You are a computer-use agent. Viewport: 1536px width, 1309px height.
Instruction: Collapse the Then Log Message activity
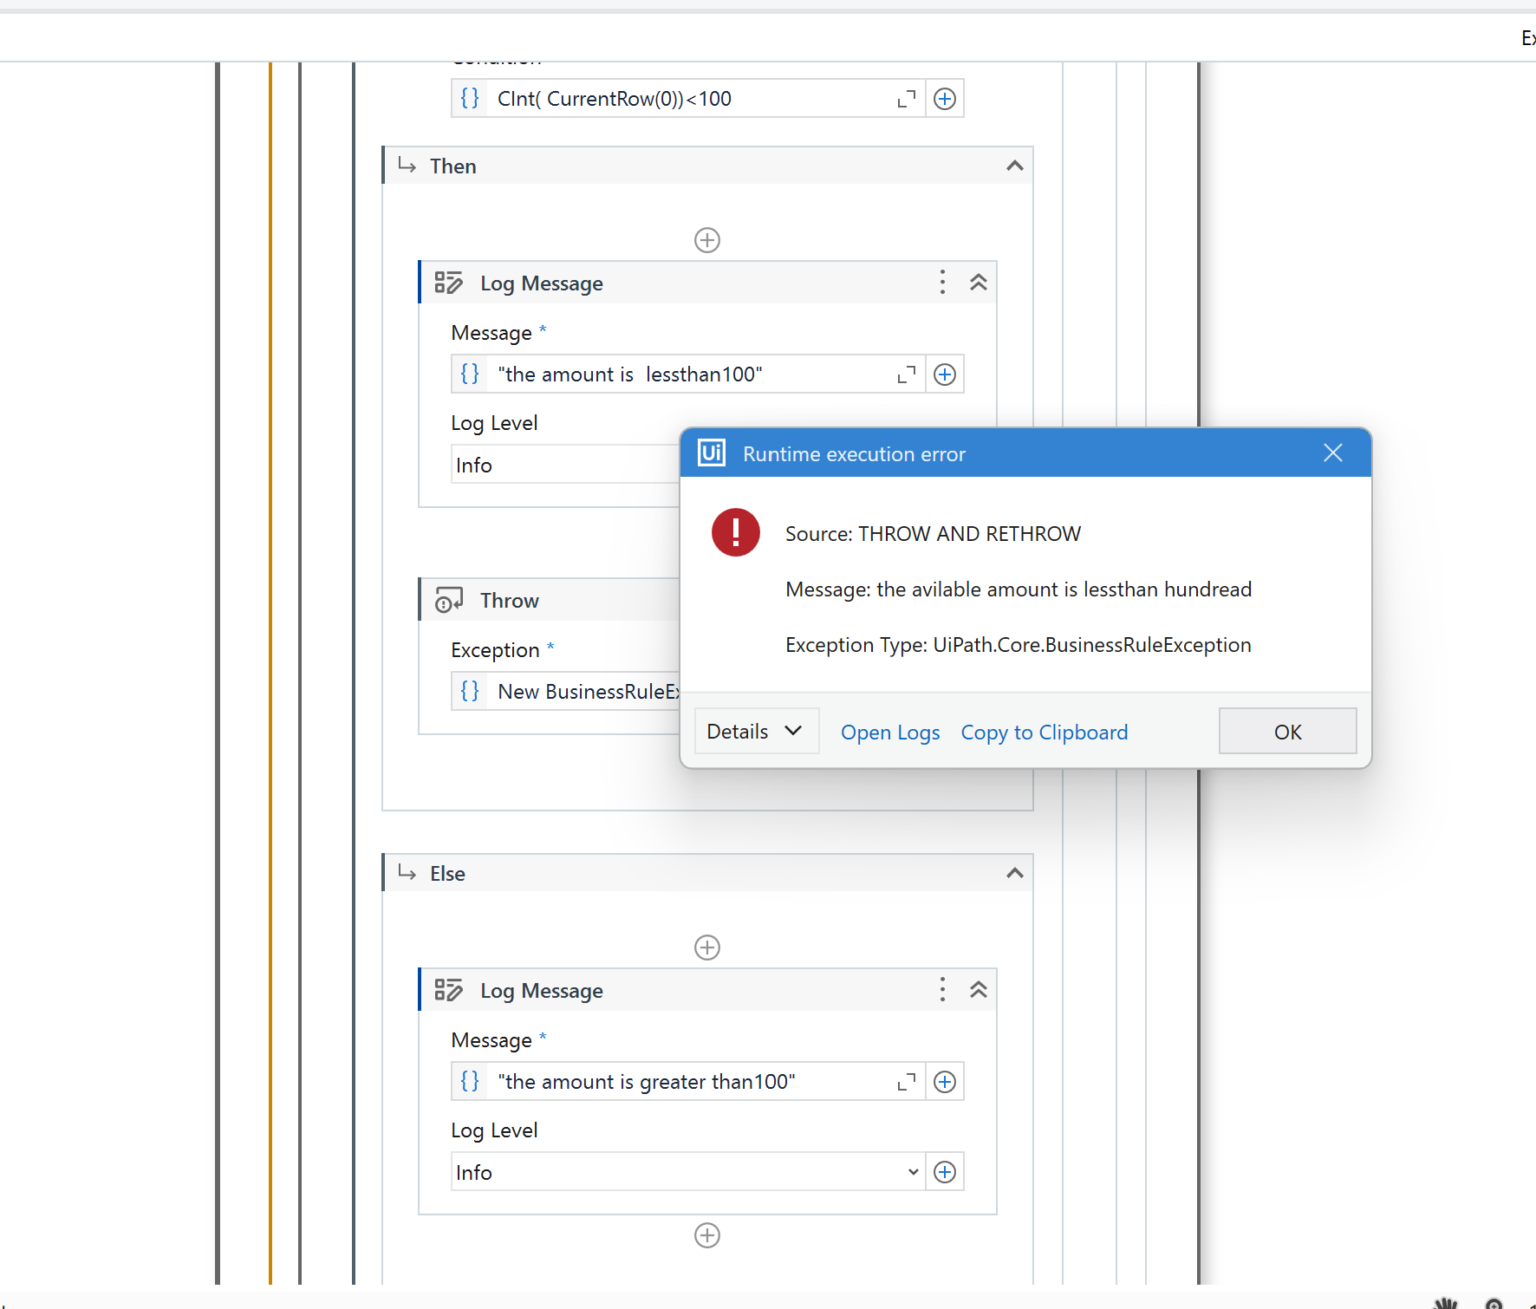[978, 283]
